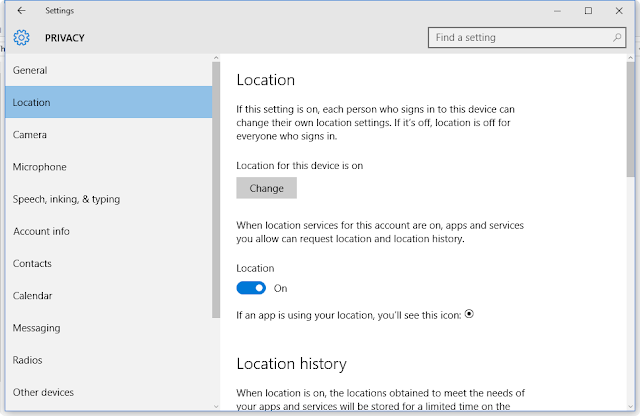Open Calendar privacy settings

[x=33, y=296]
